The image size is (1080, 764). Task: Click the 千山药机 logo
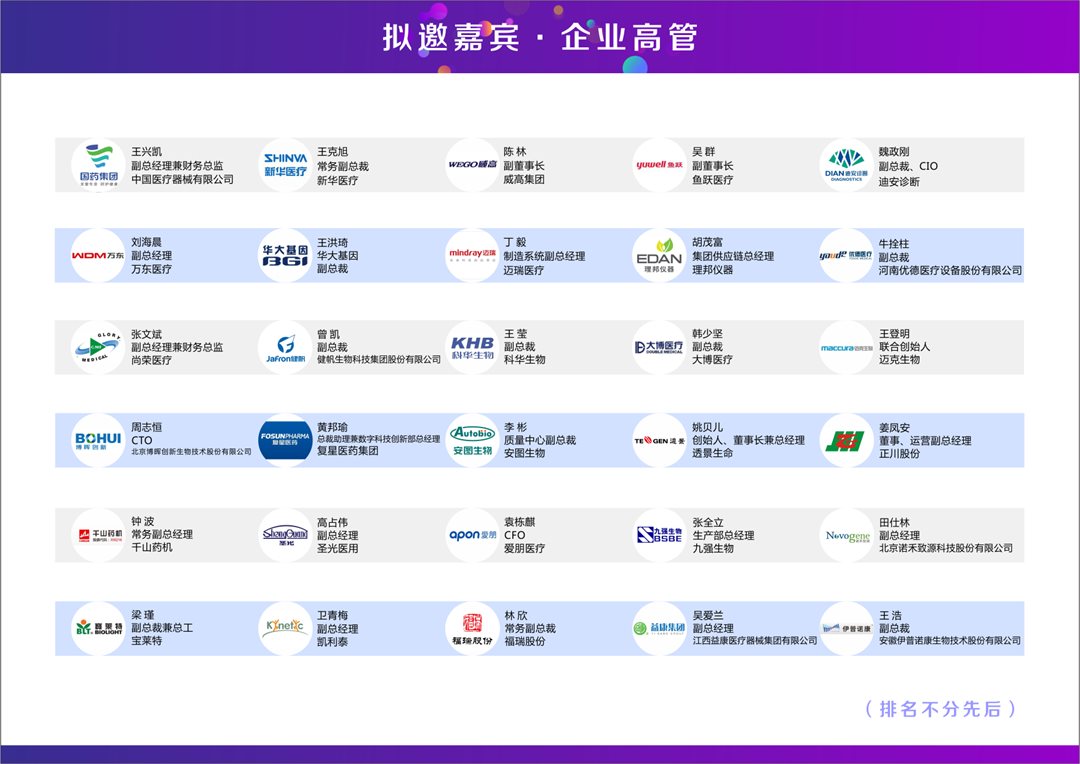click(98, 535)
